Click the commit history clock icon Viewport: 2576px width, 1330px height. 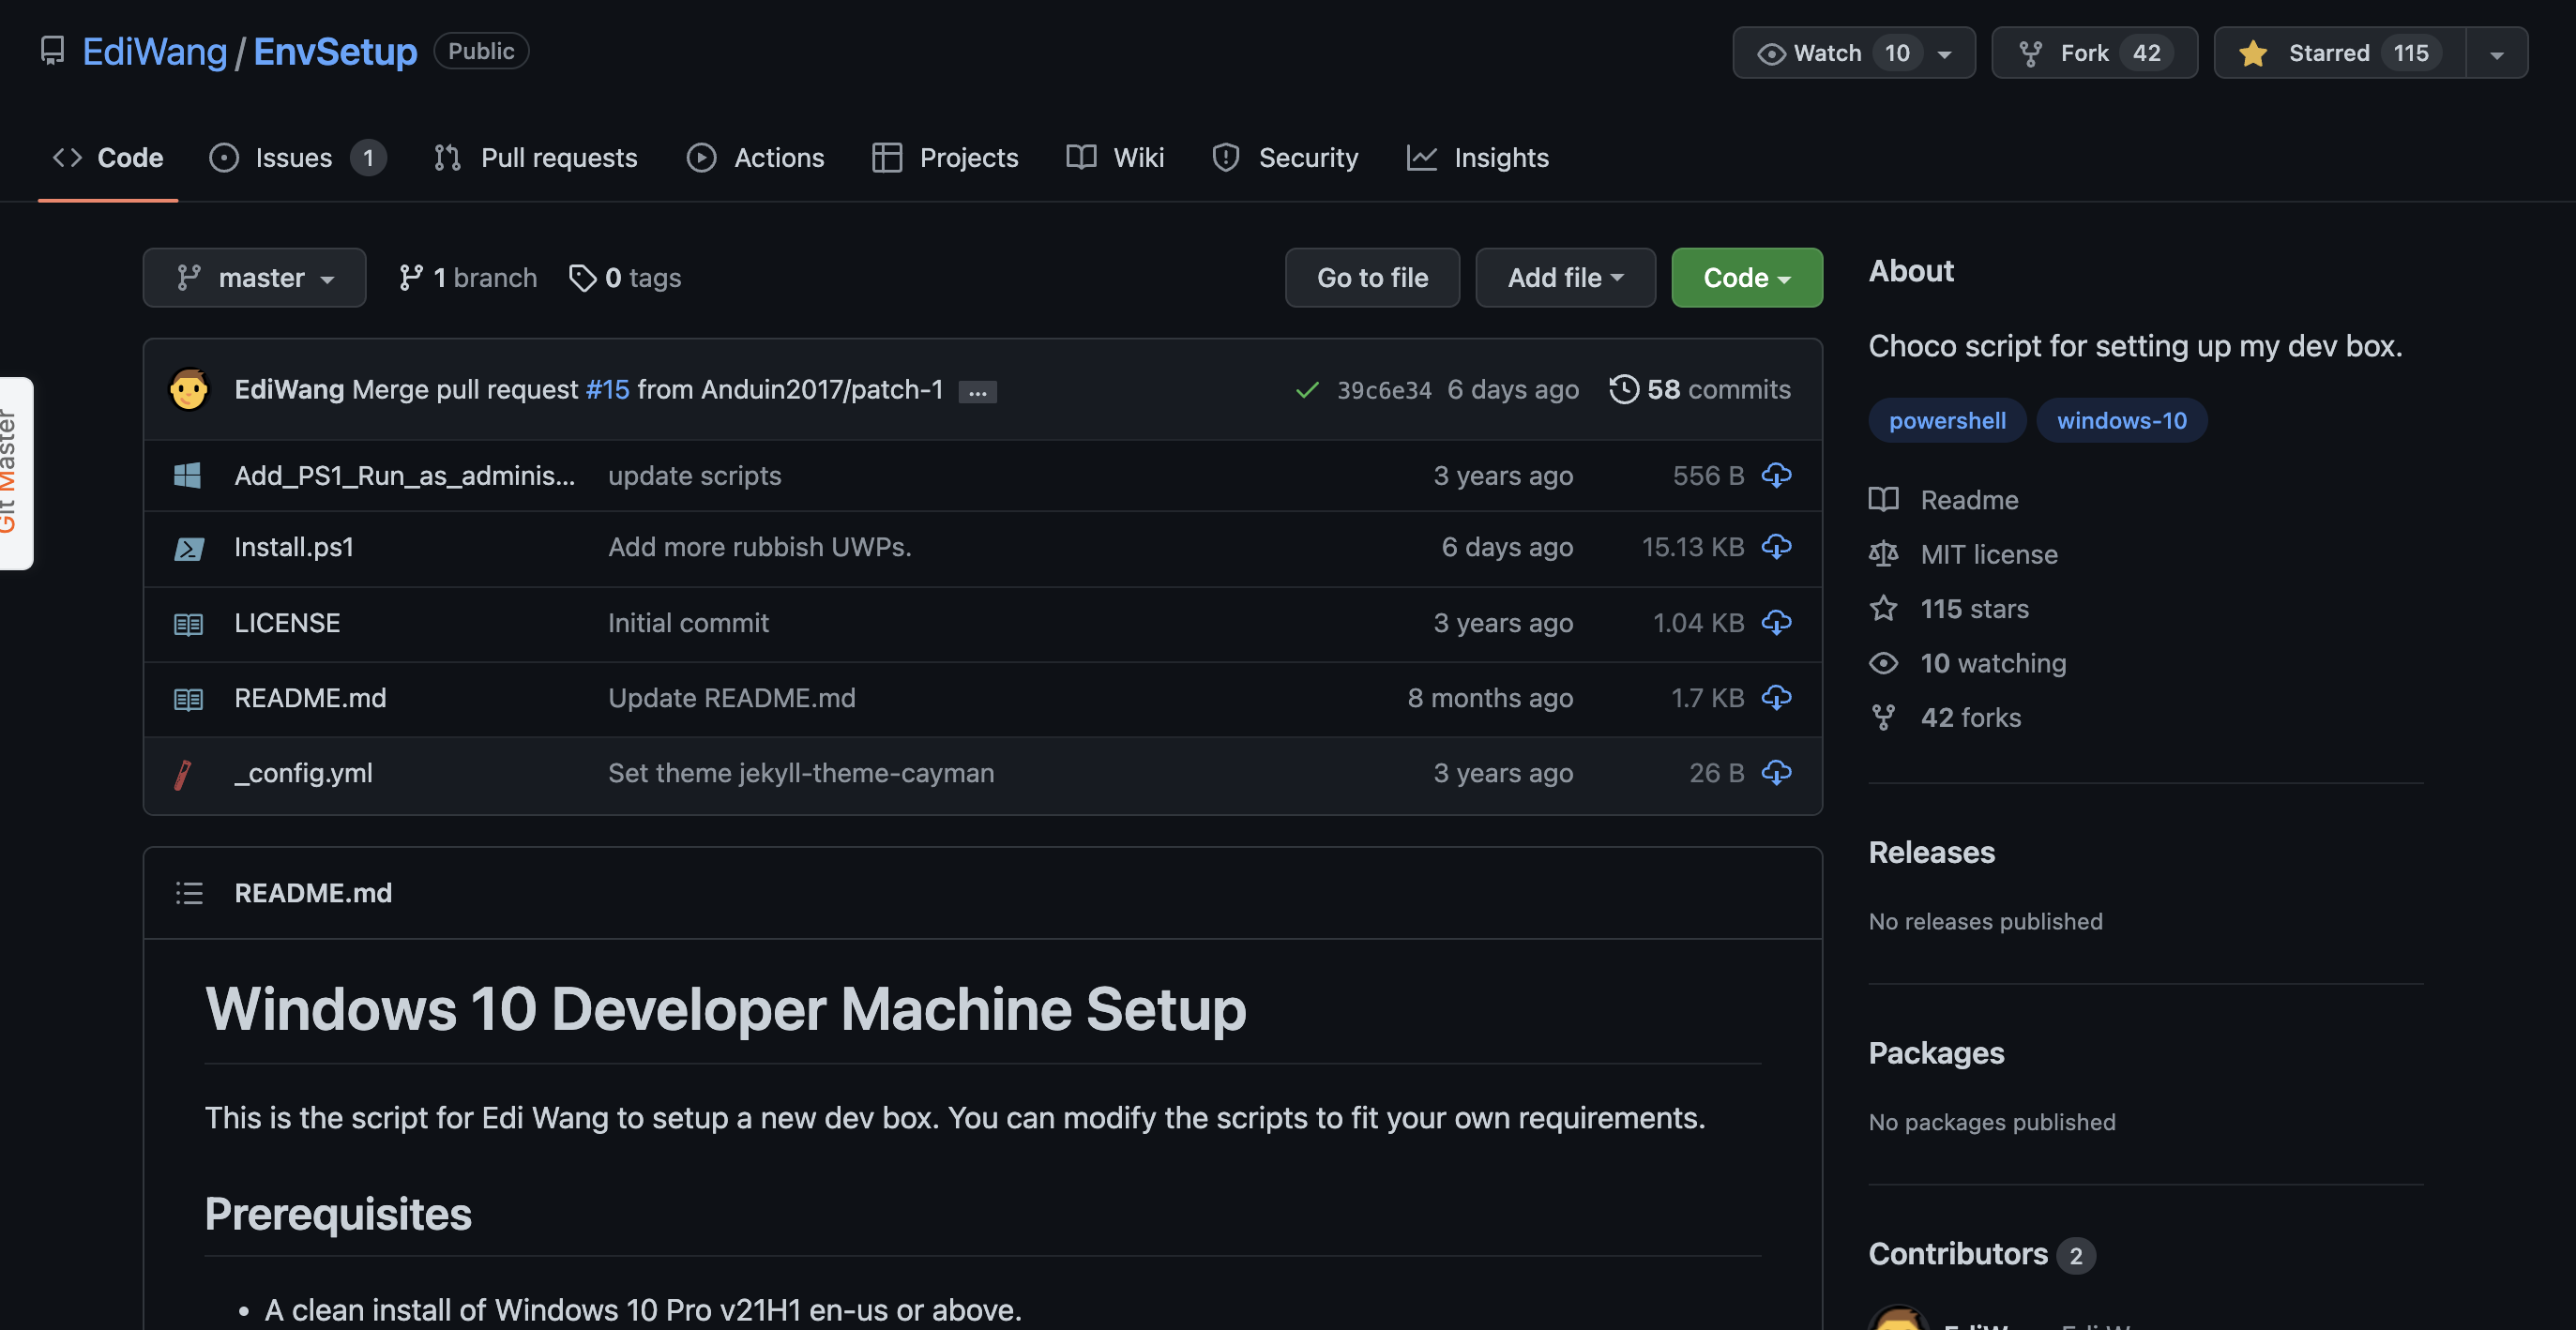click(x=1623, y=389)
